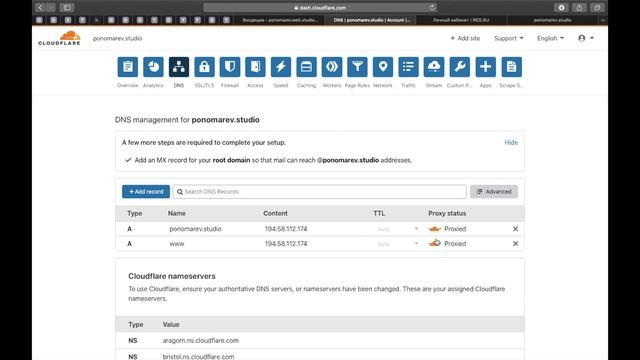The height and width of the screenshot is (360, 640).
Task: Open the Apps plus icon
Action: pyautogui.click(x=486, y=67)
